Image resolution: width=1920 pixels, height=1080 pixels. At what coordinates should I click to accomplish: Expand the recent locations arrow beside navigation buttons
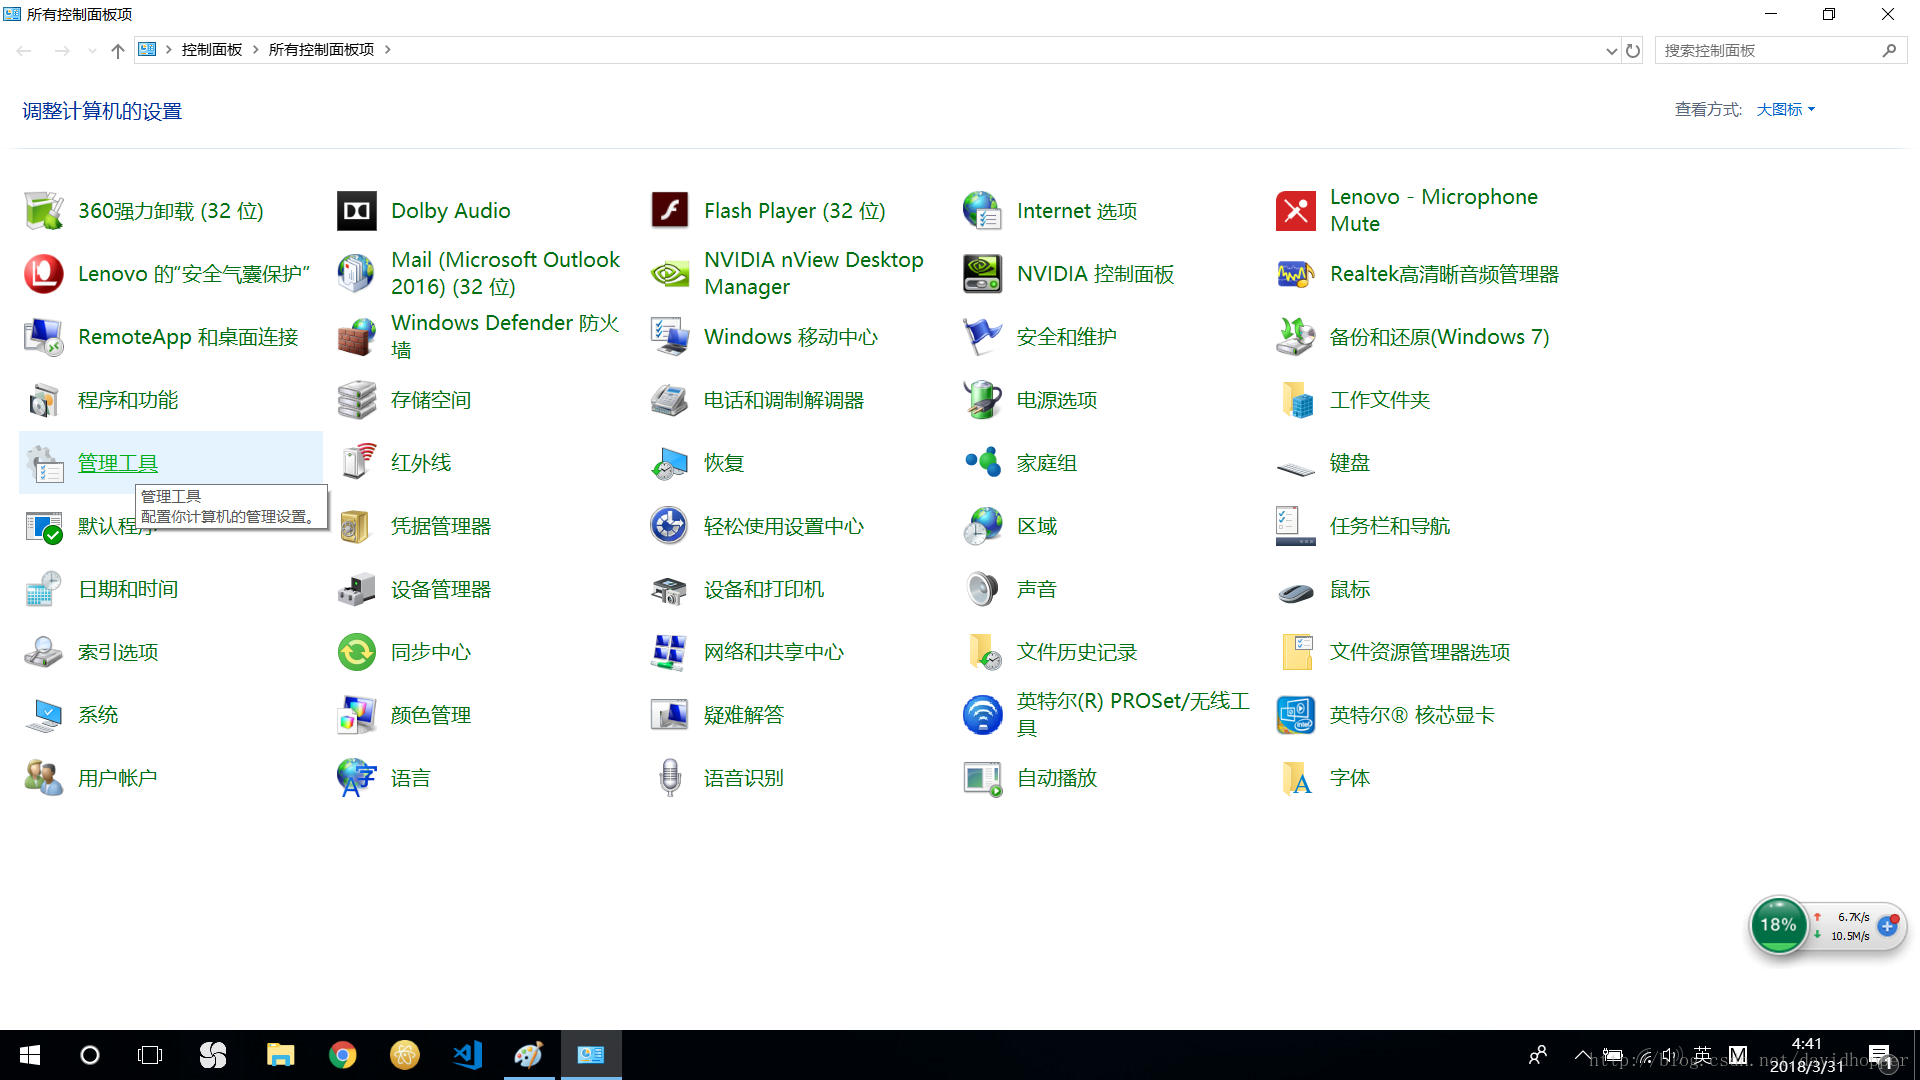pyautogui.click(x=92, y=50)
